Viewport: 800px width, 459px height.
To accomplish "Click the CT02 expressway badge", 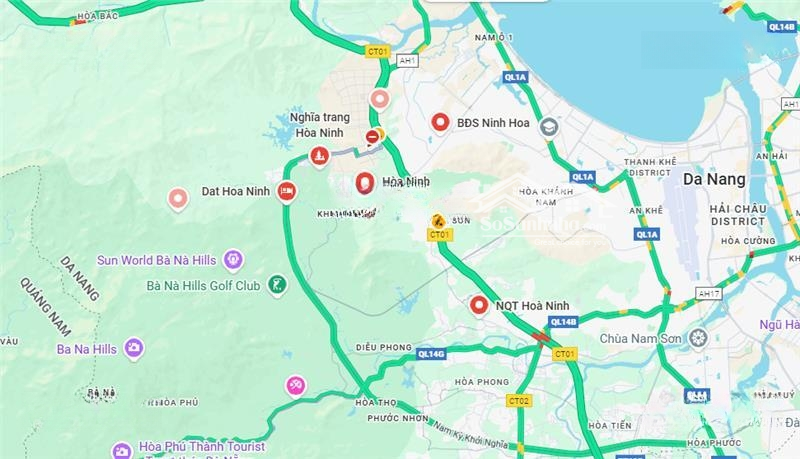I will (x=519, y=401).
